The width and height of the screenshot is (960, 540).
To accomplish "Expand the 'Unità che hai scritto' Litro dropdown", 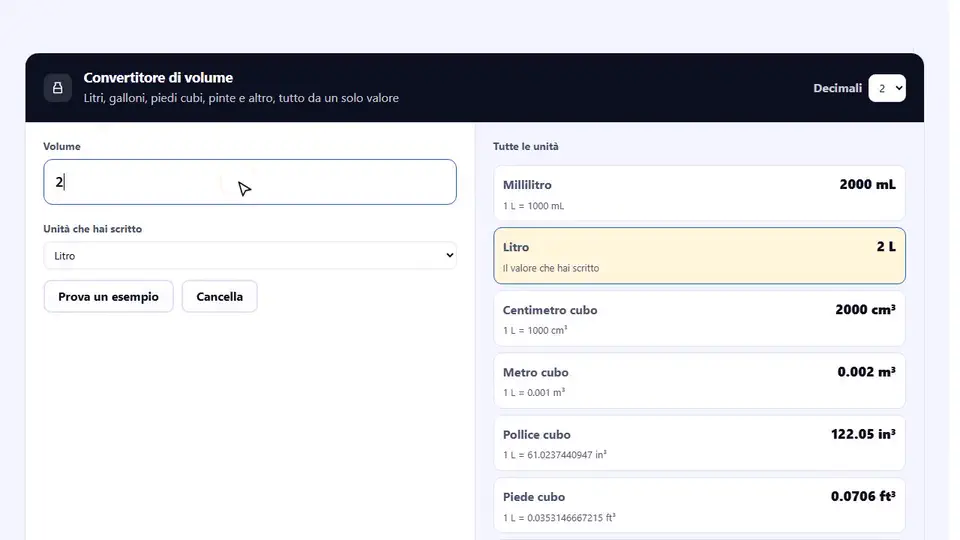I will [250, 255].
